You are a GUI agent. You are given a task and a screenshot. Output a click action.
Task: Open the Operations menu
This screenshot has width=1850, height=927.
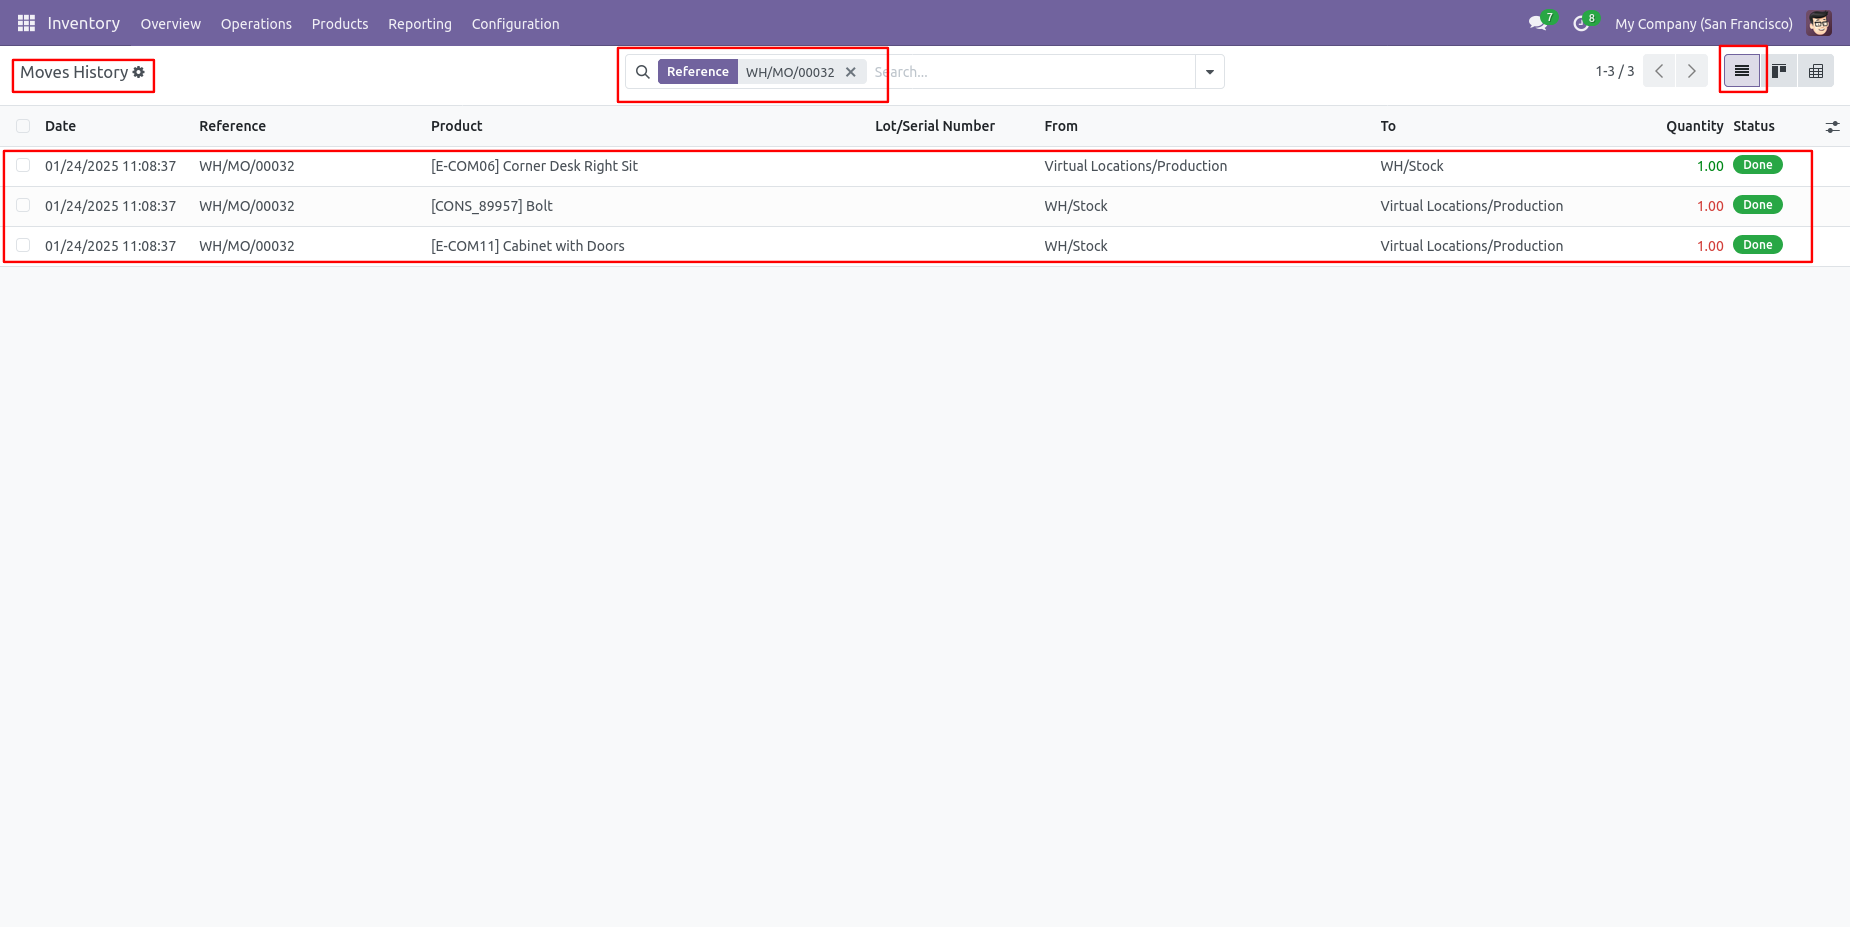pyautogui.click(x=256, y=24)
